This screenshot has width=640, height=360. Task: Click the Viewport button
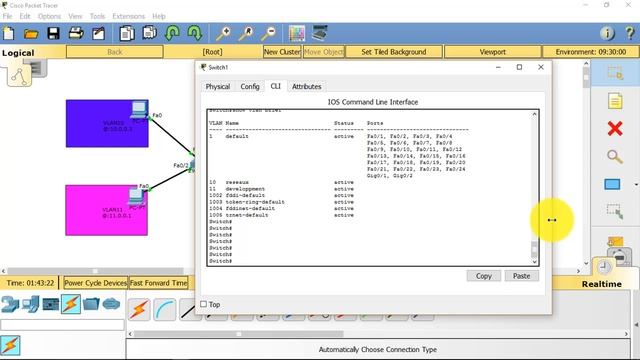[492, 52]
